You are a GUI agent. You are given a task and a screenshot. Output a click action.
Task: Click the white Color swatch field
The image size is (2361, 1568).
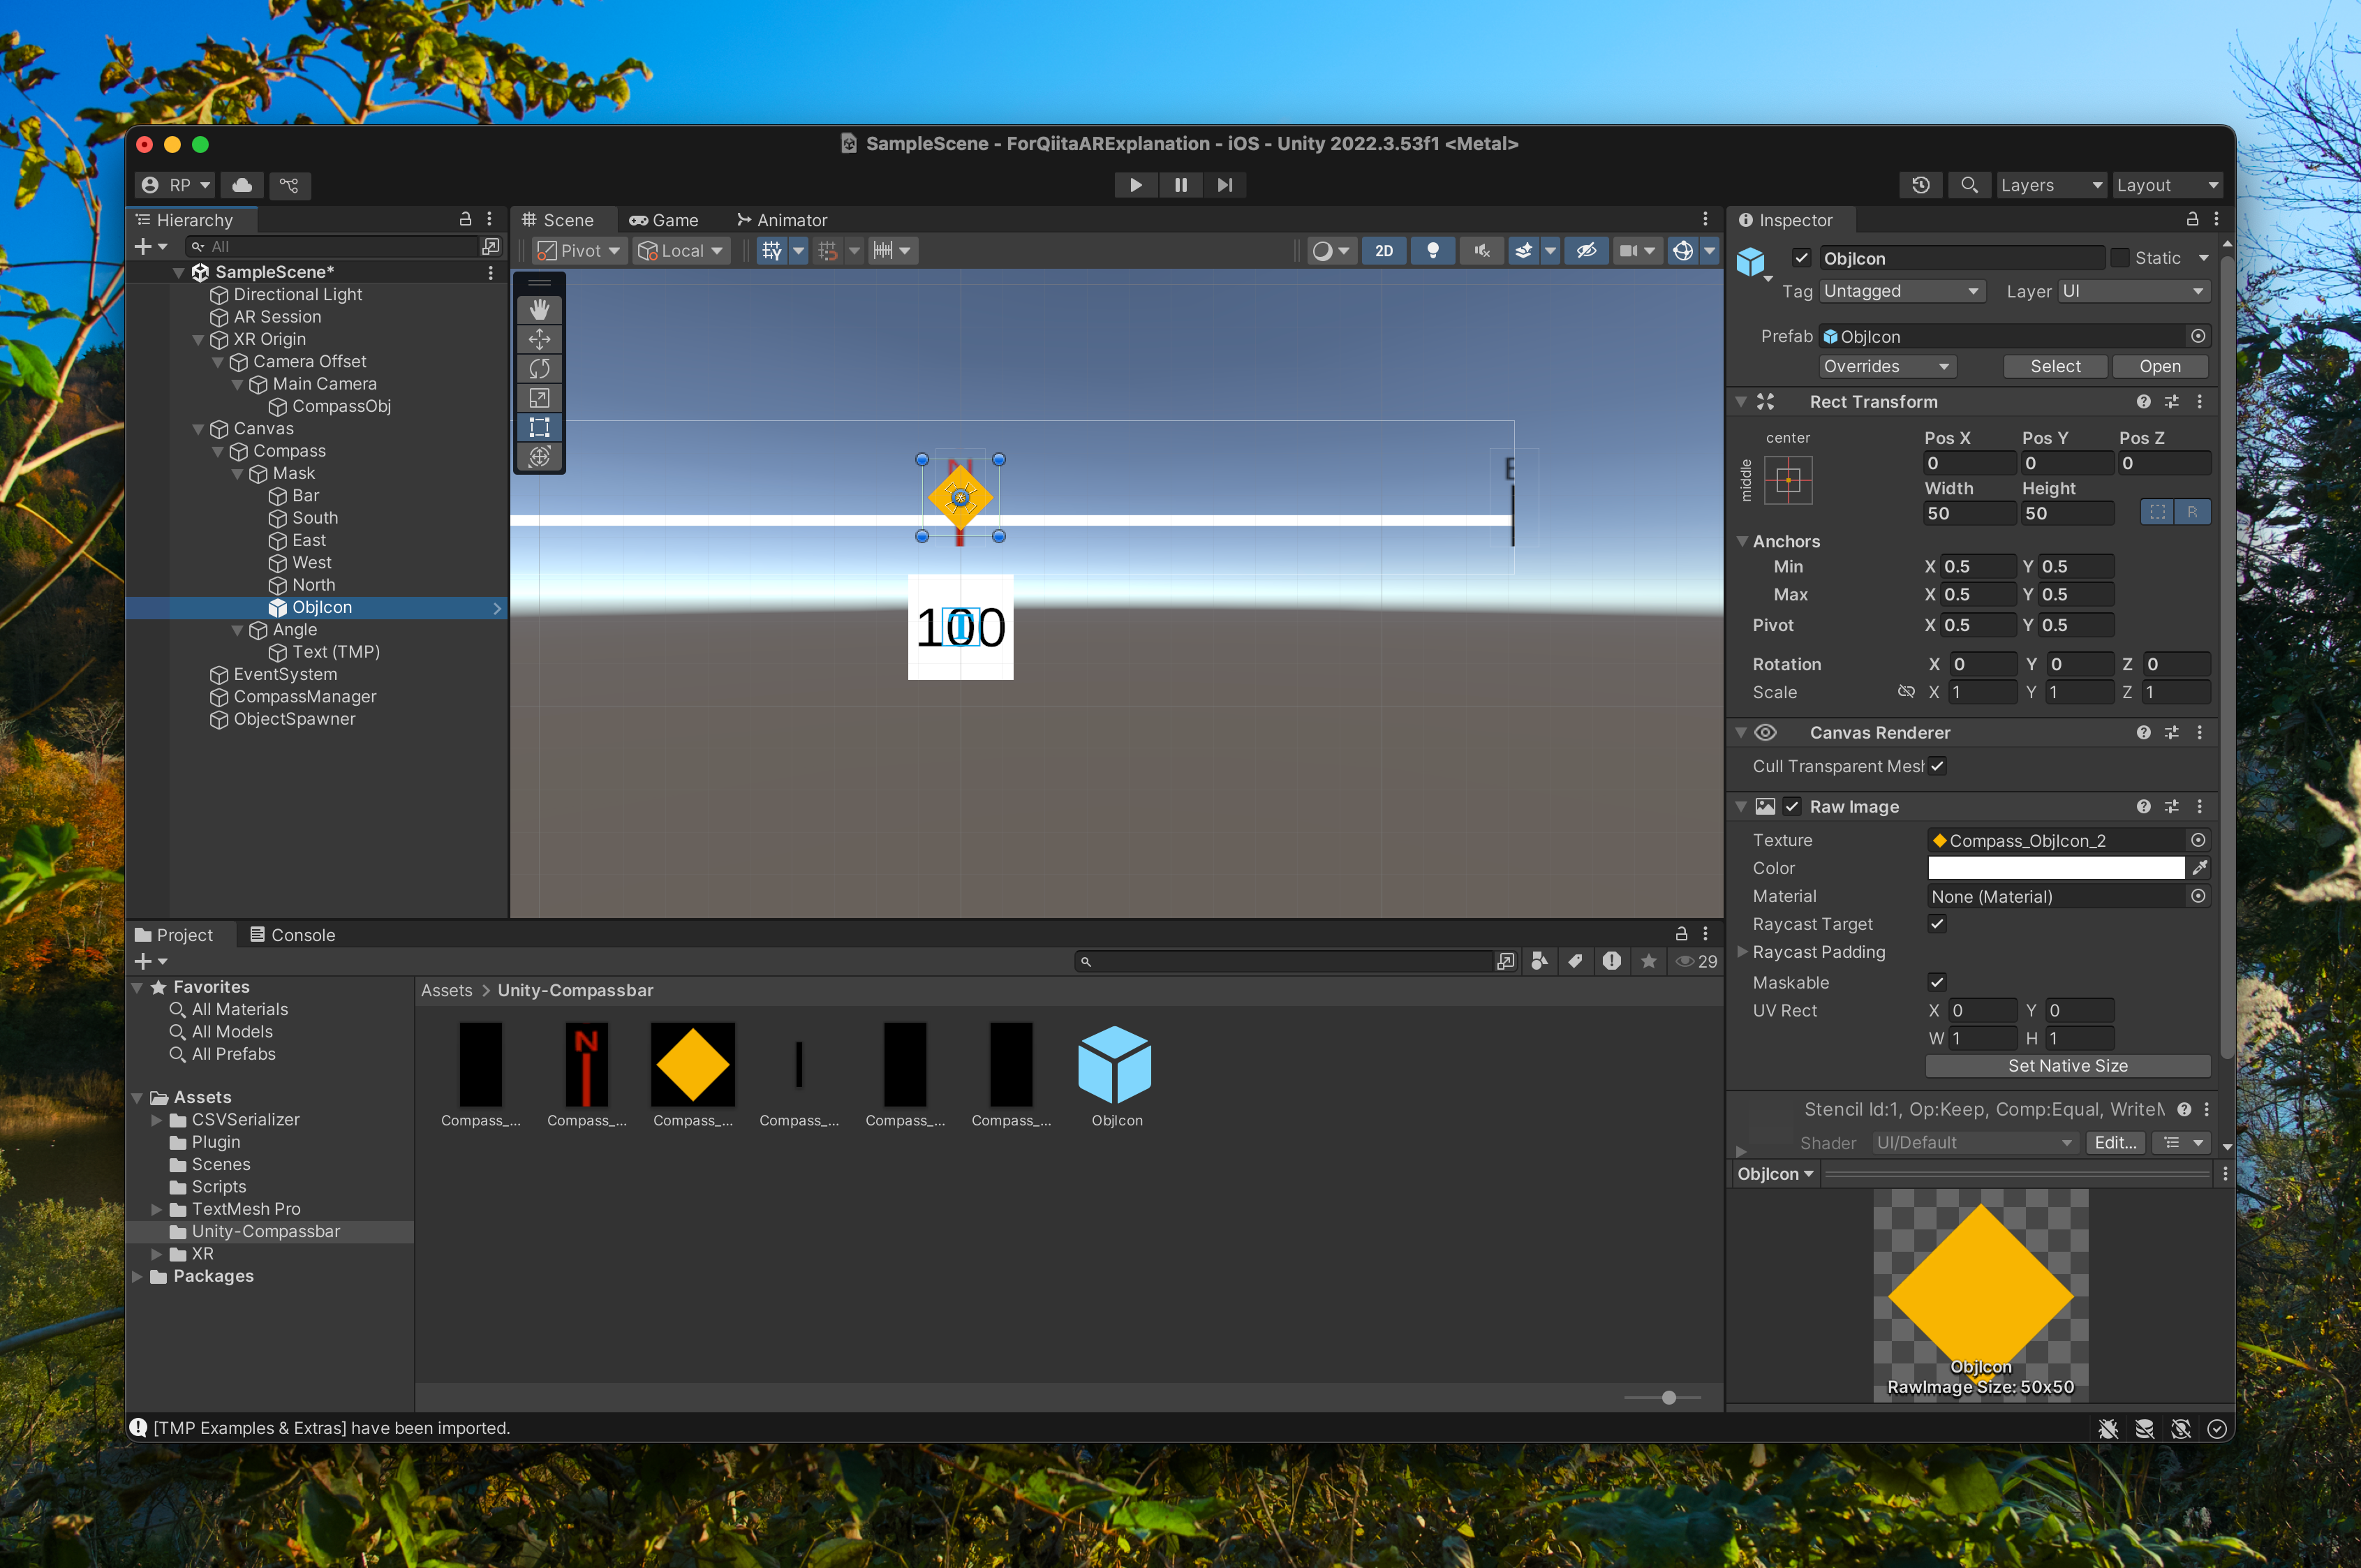click(x=2055, y=868)
